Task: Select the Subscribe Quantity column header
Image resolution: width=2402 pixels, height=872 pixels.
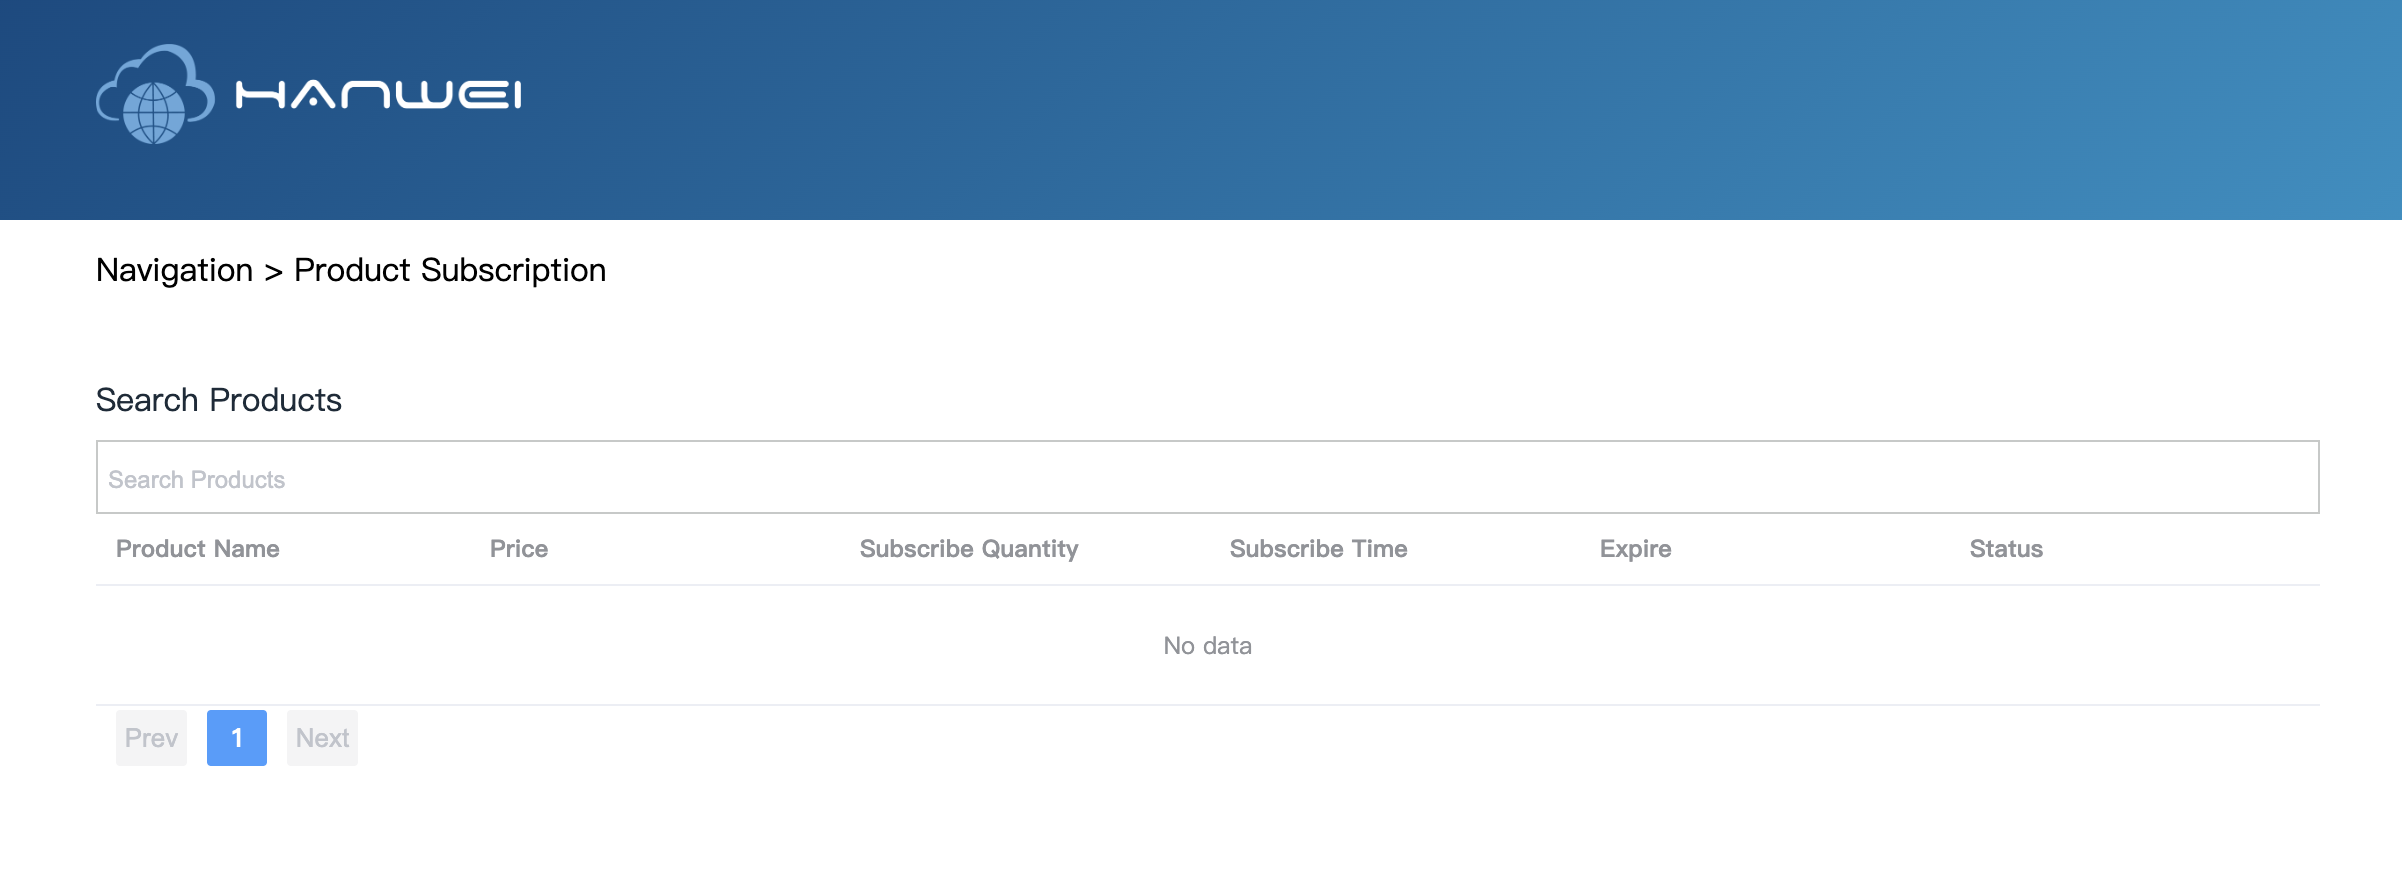Action: coord(968,549)
